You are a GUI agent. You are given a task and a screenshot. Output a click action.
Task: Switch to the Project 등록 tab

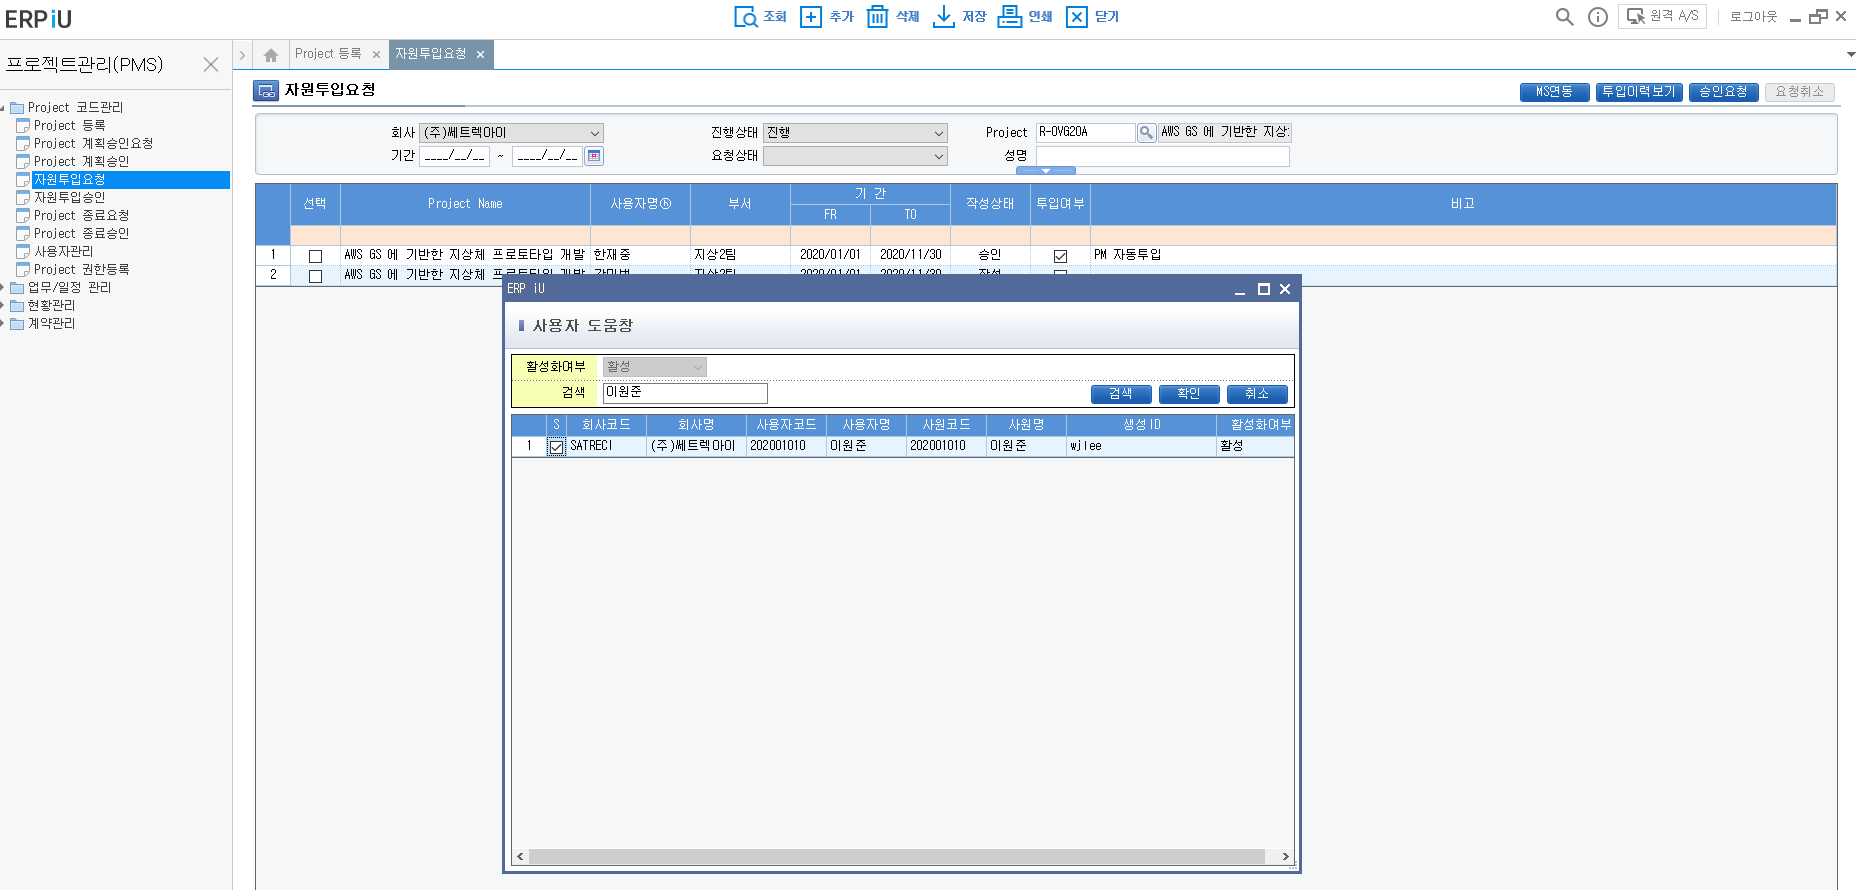pos(328,54)
